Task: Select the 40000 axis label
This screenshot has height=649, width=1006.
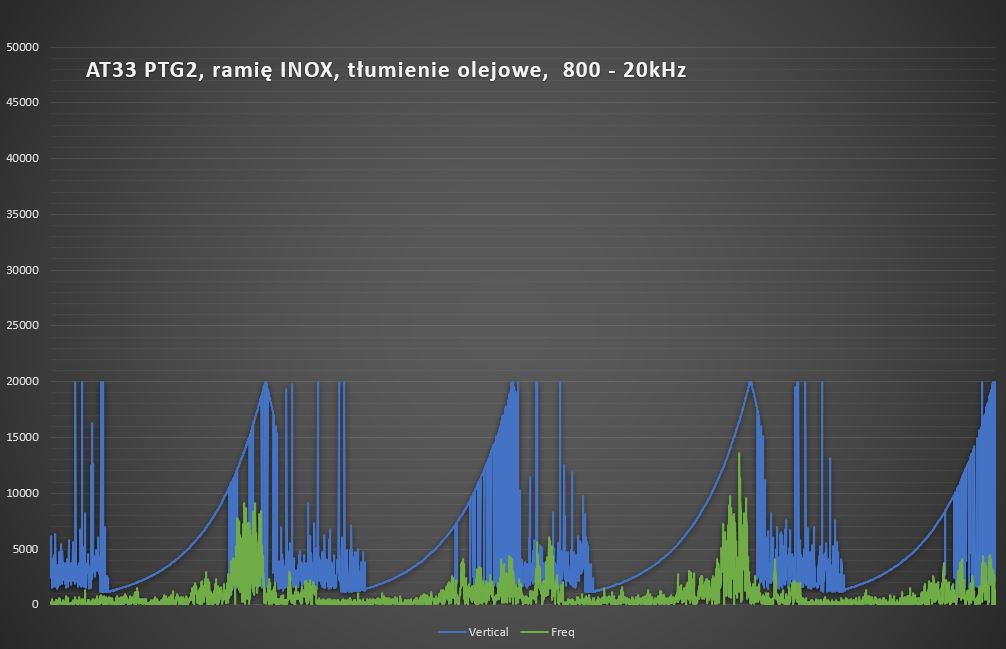Action: click(x=22, y=158)
